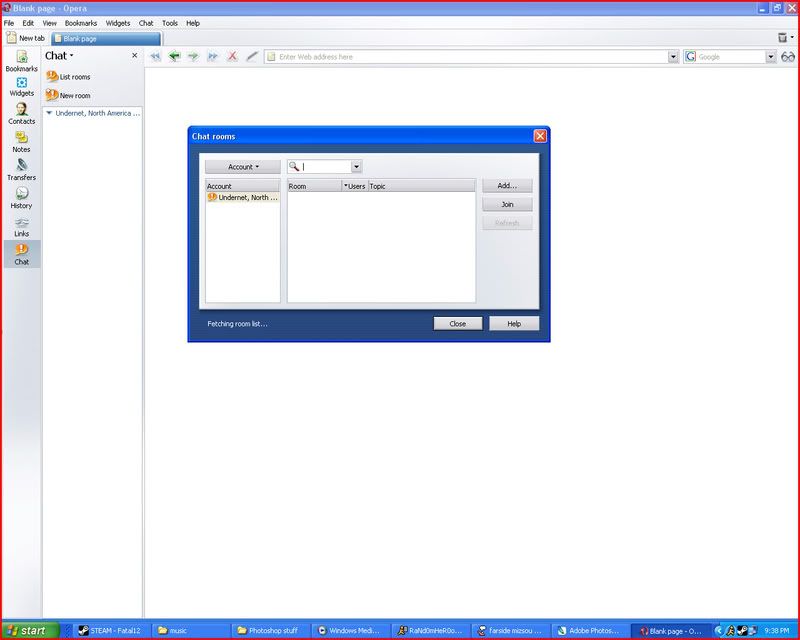Open the Widgets panel in sidebar
This screenshot has width=800, height=640.
point(21,87)
